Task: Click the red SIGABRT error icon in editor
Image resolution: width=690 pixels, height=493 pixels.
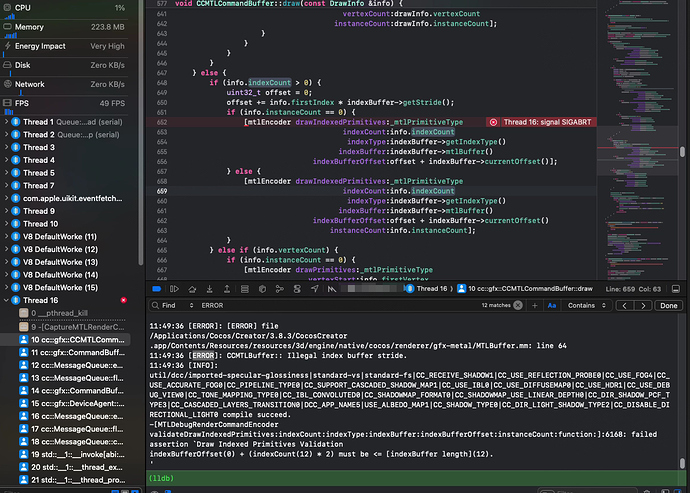Action: point(494,121)
